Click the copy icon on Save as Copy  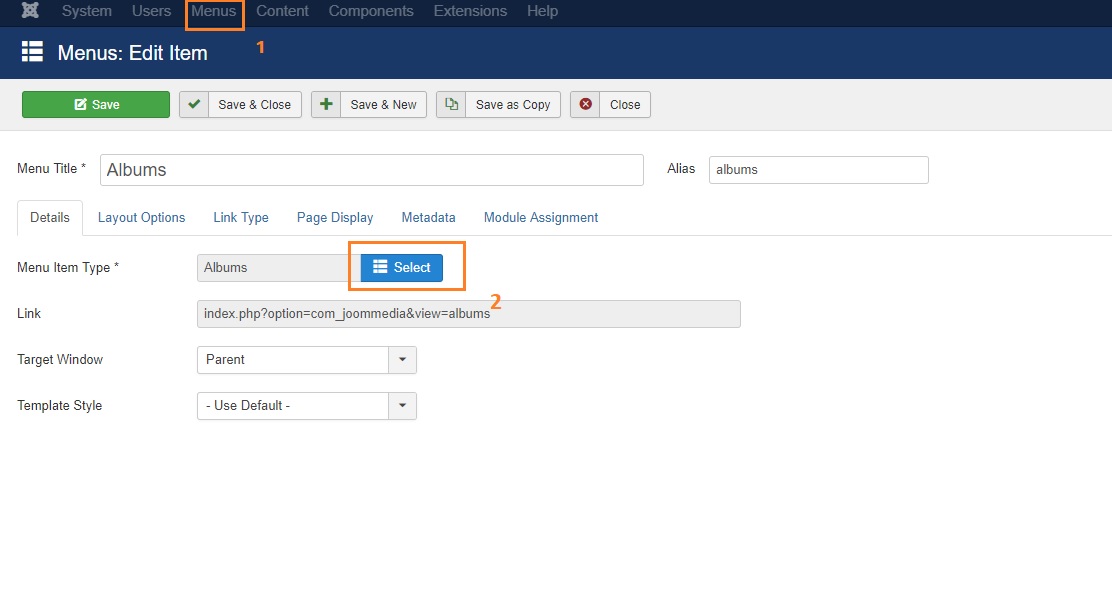pyautogui.click(x=451, y=104)
